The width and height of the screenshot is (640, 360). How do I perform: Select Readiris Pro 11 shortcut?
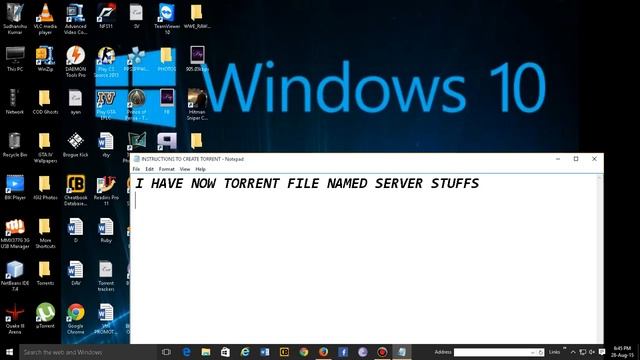pos(106,191)
